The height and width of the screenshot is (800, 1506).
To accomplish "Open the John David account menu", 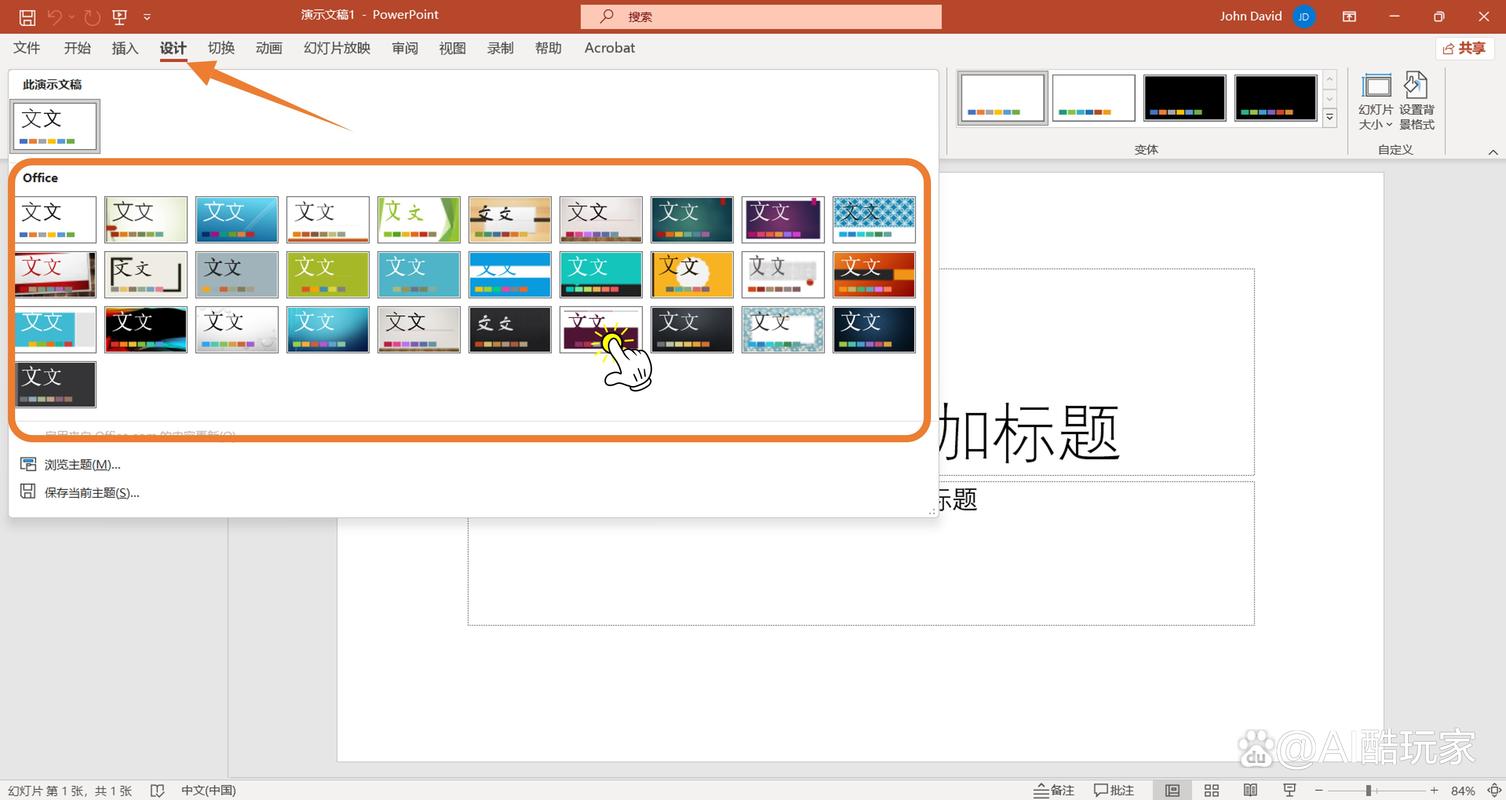I will click(1267, 16).
